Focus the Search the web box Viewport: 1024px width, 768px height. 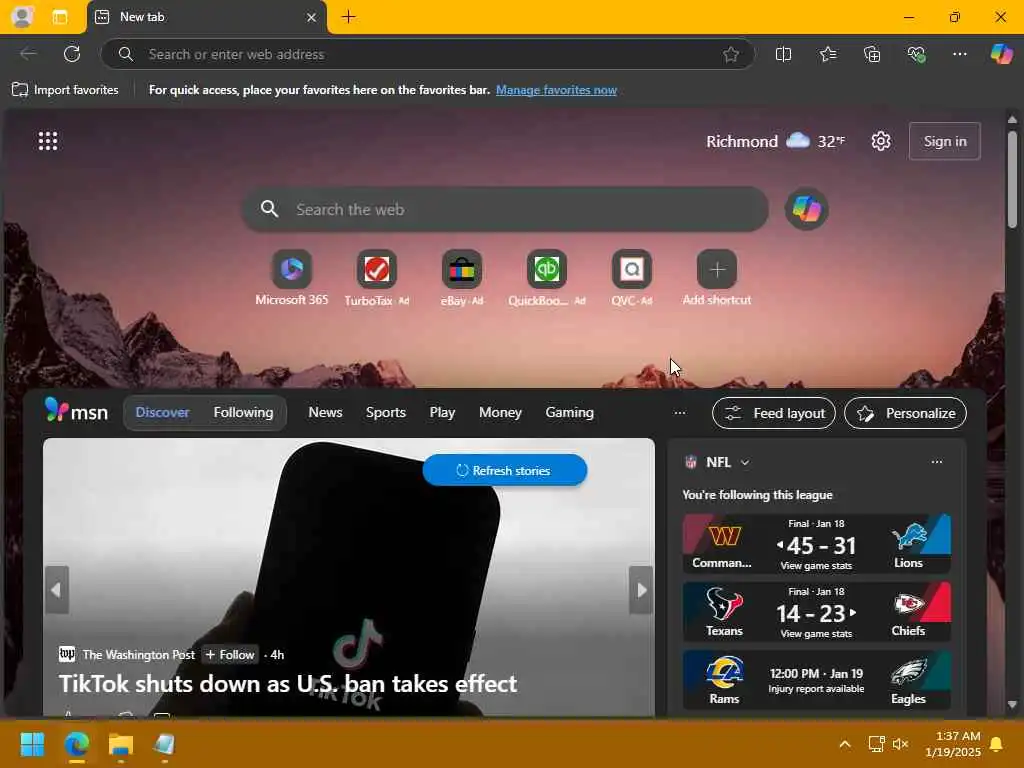pos(505,210)
